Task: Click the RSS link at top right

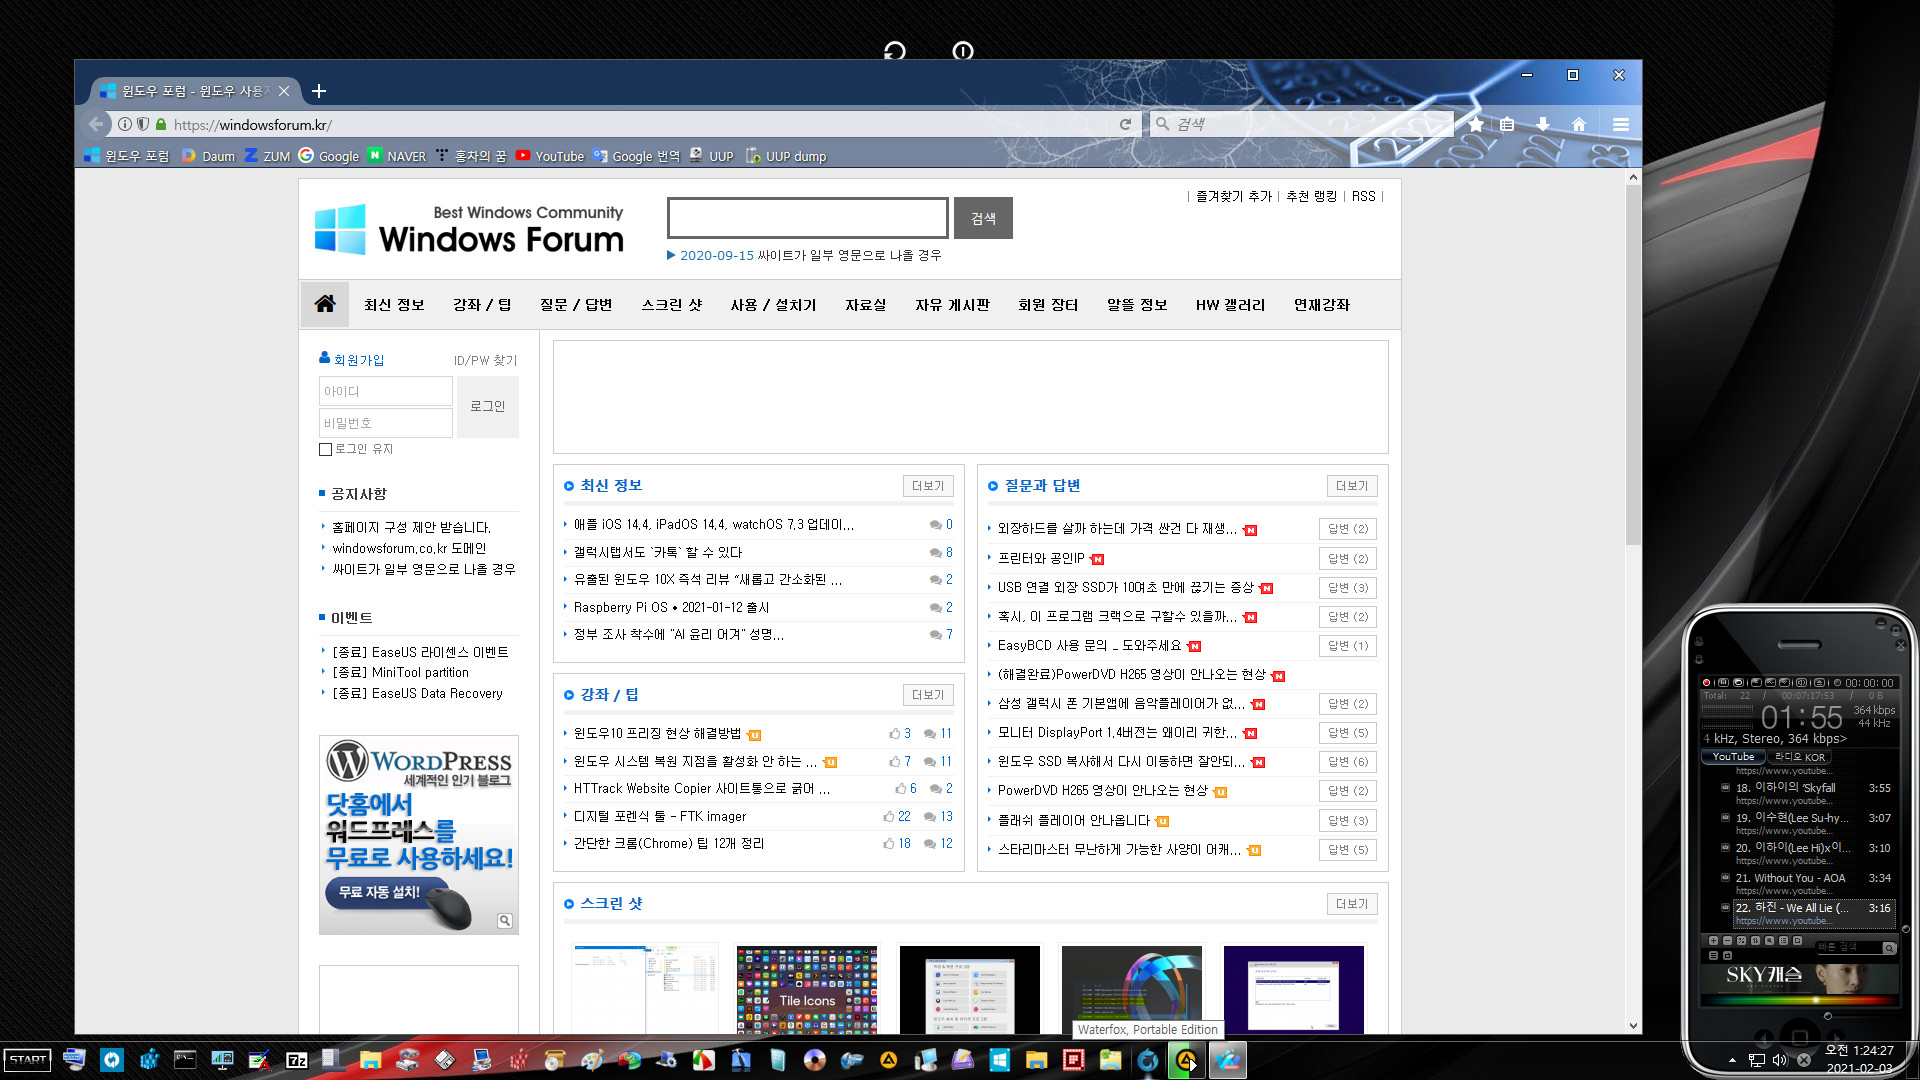Action: click(1364, 196)
